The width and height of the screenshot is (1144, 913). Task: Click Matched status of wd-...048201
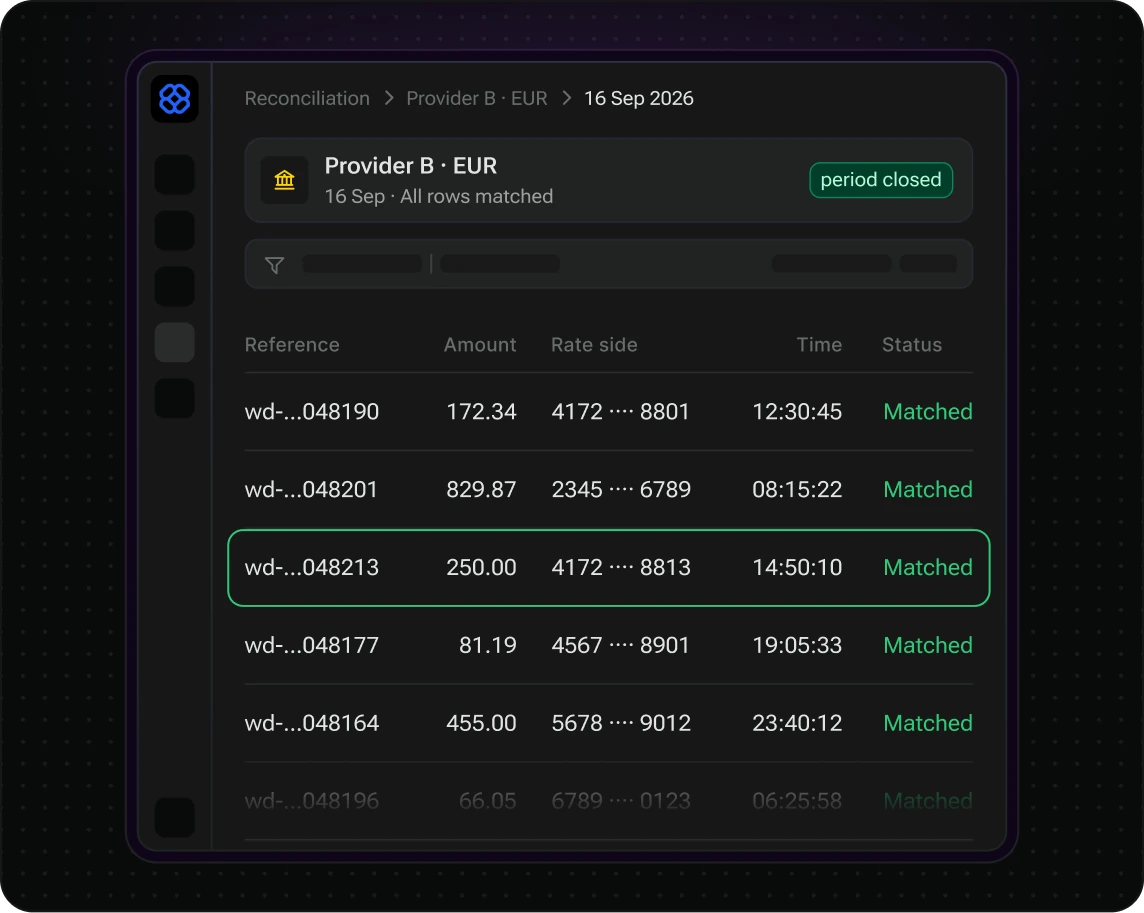(x=927, y=490)
